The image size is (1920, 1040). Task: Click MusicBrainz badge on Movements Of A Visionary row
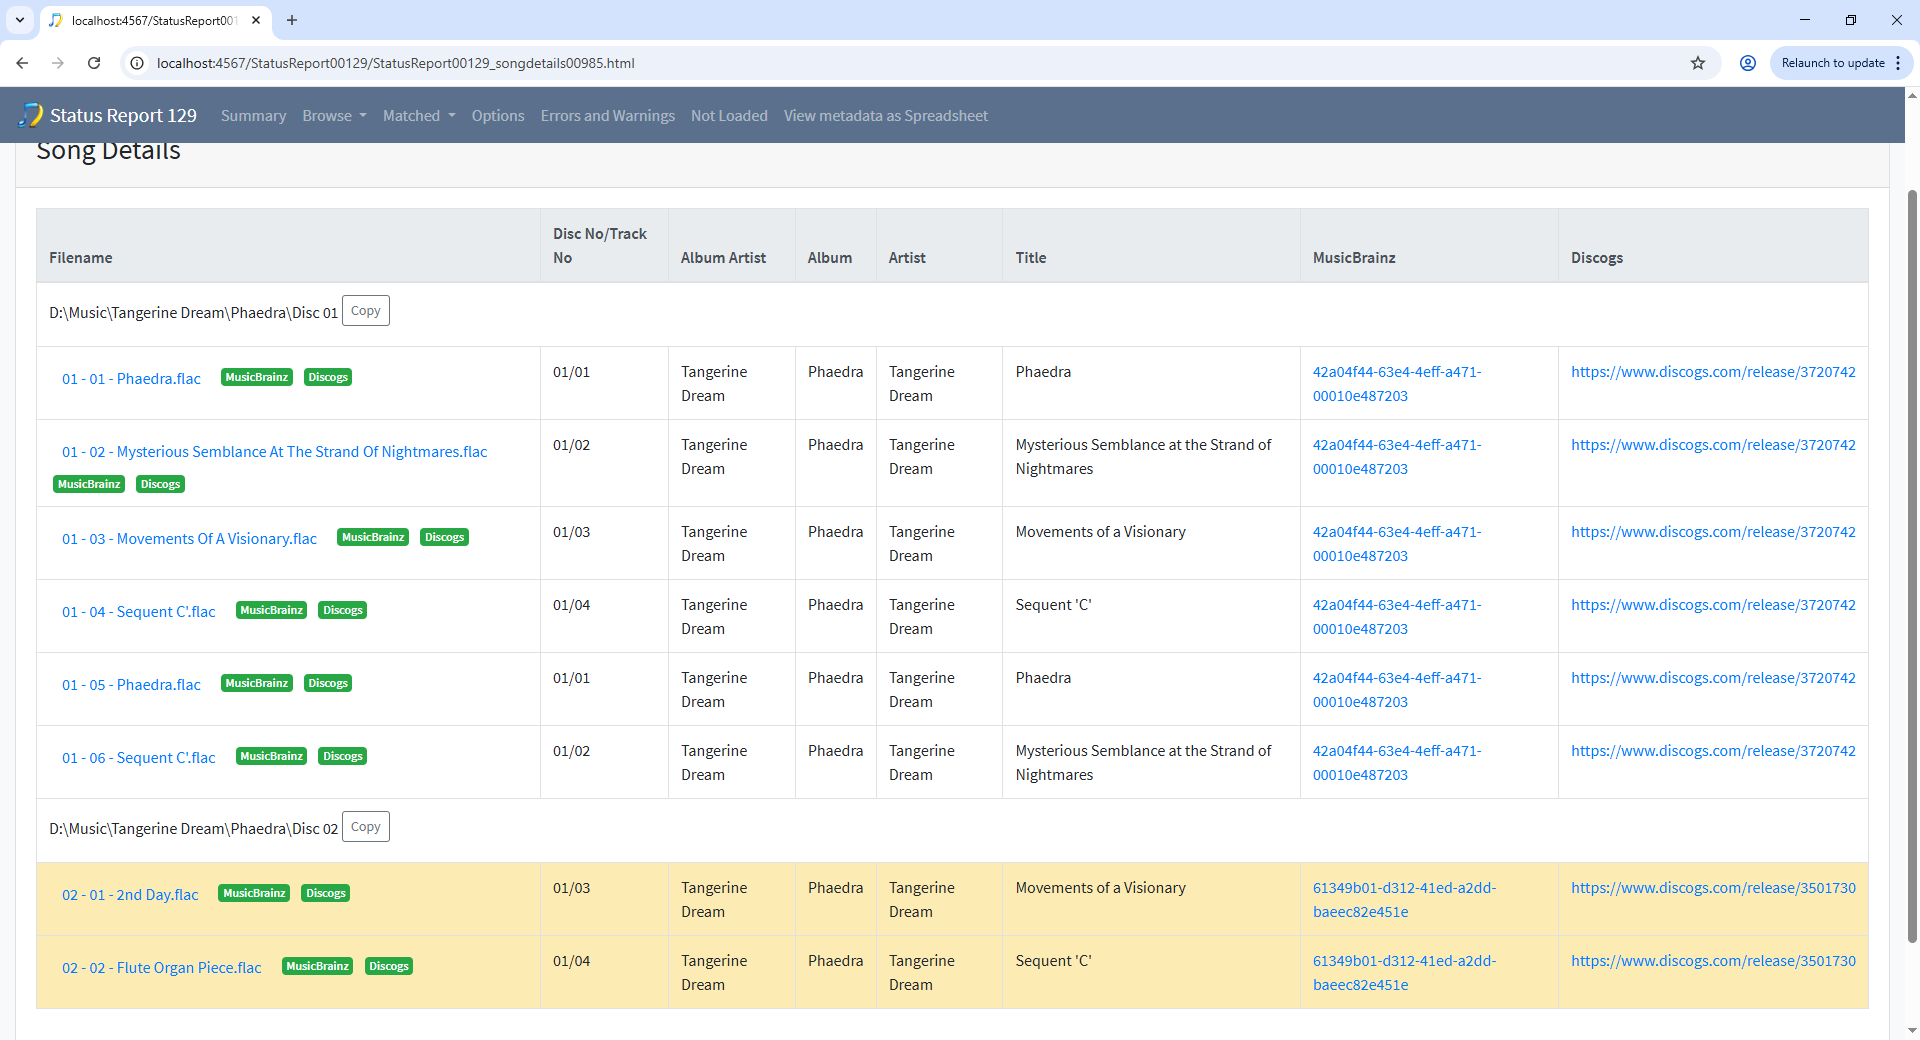tap(373, 537)
